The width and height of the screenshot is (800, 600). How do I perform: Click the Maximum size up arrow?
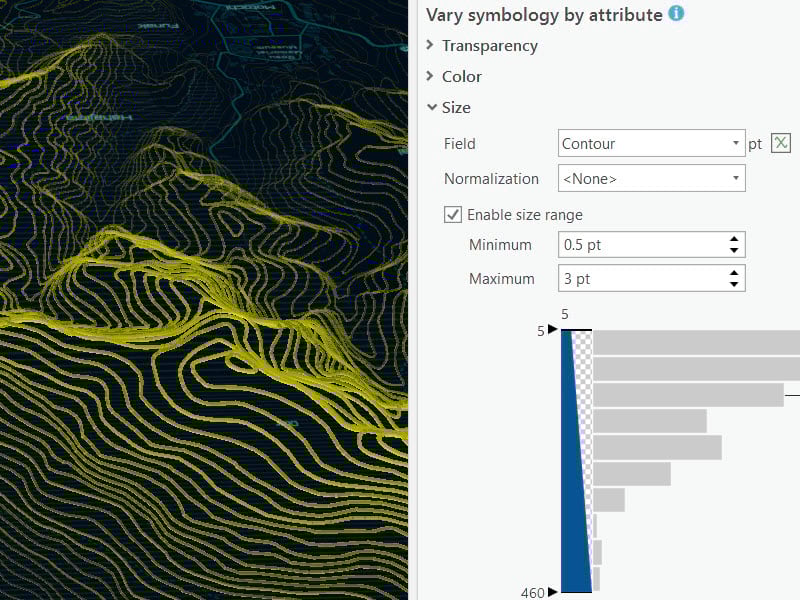tap(735, 273)
